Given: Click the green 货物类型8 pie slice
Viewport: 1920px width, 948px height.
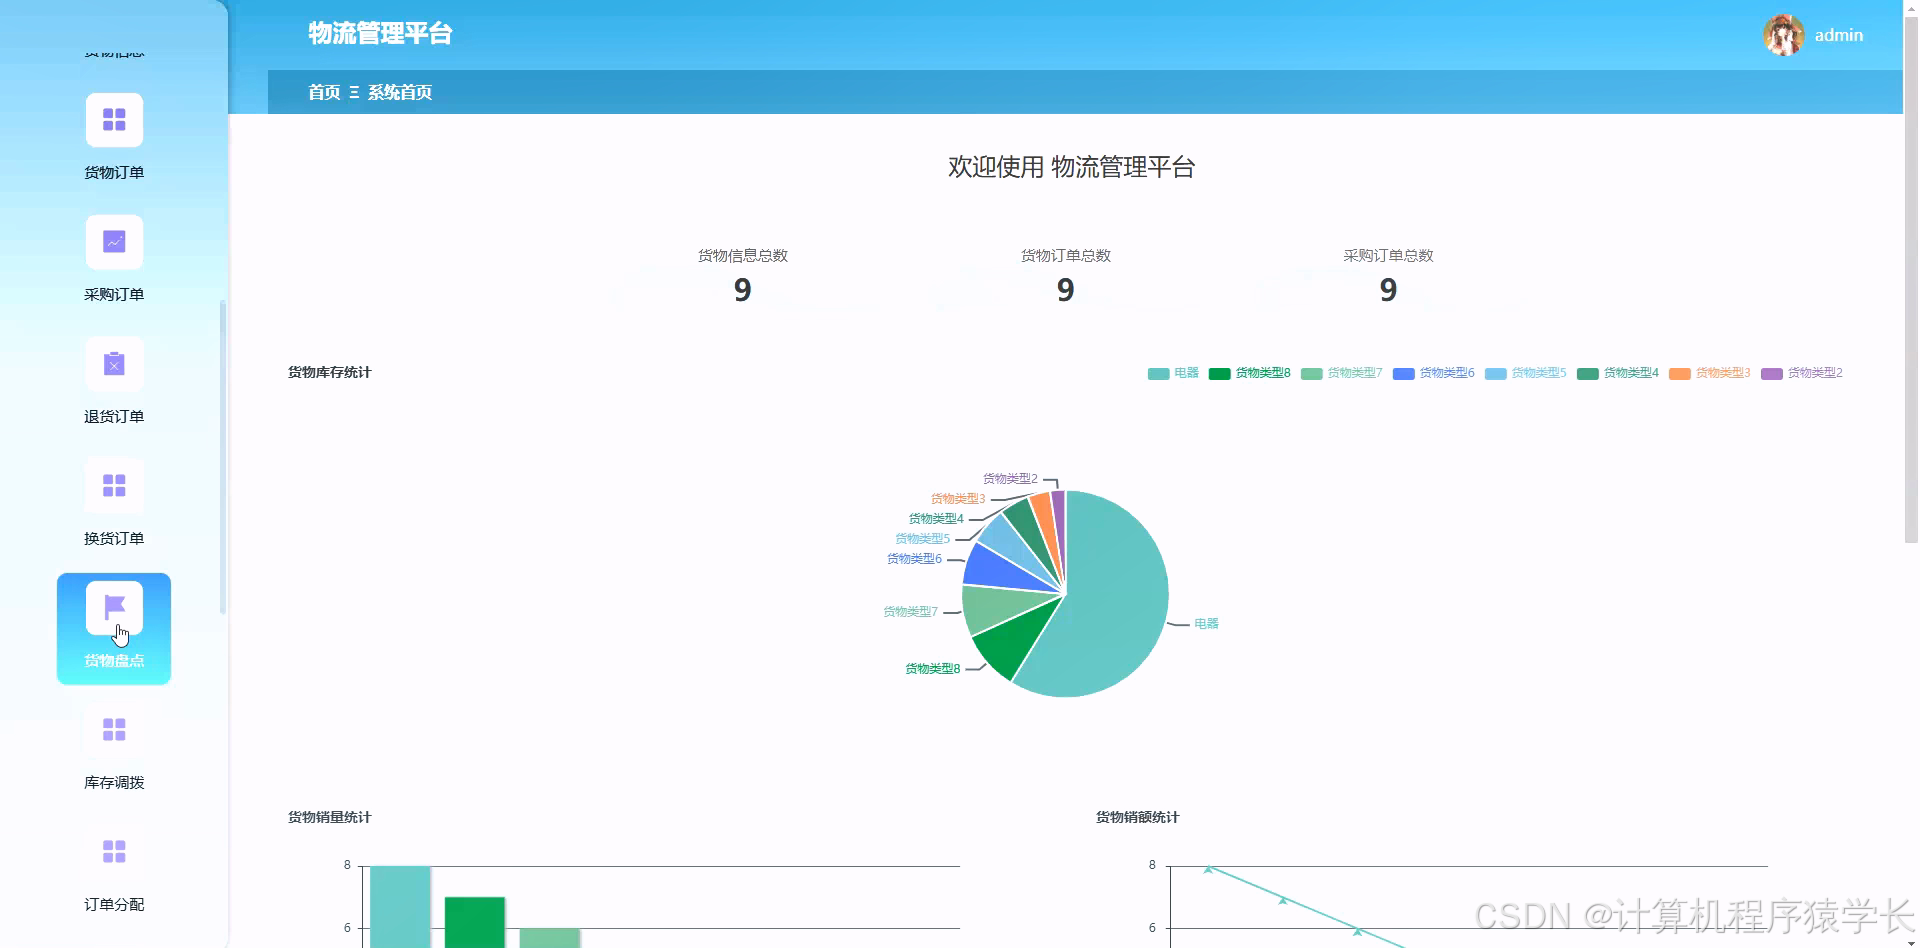Looking at the screenshot, I should click(1012, 644).
